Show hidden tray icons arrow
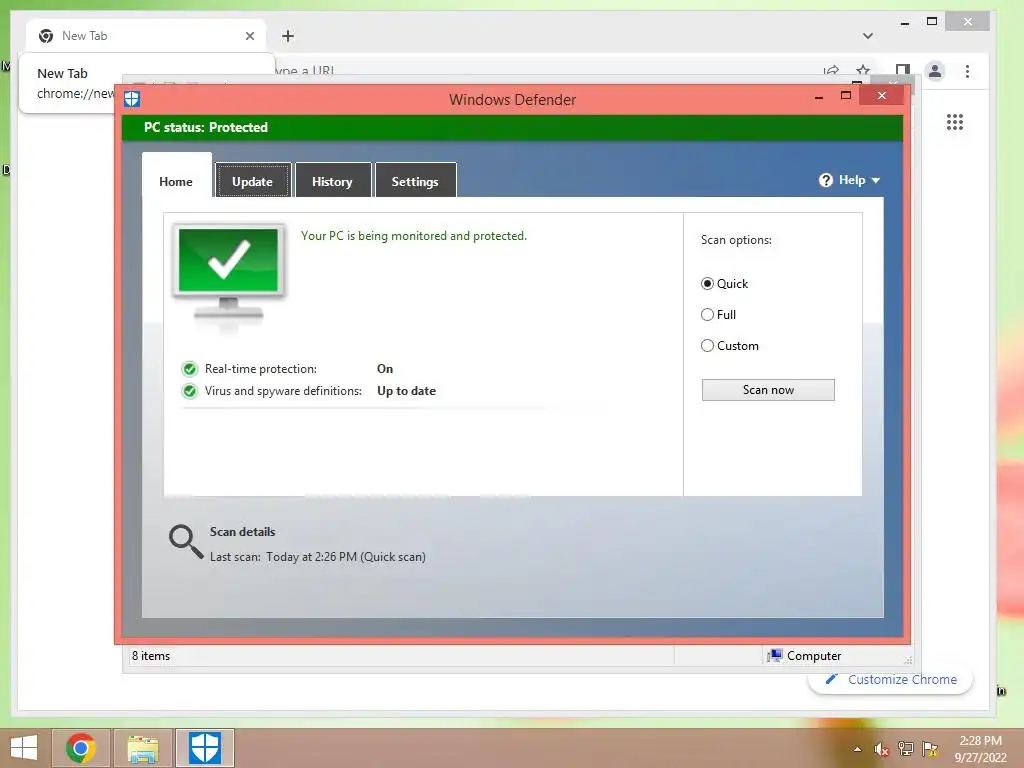Image resolution: width=1024 pixels, height=768 pixels. click(x=857, y=749)
